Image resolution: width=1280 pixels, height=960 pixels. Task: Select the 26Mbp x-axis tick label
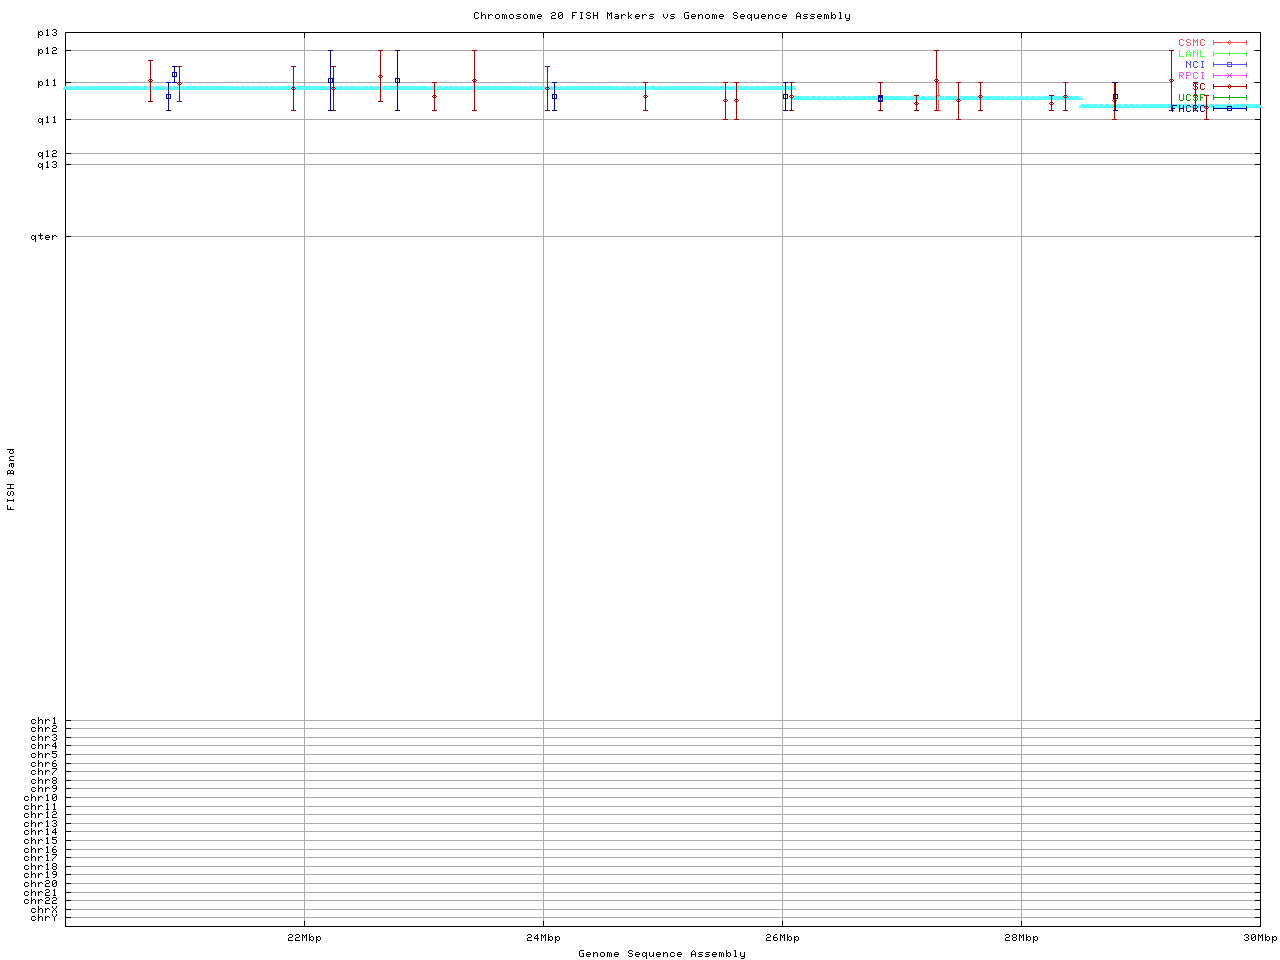[782, 938]
